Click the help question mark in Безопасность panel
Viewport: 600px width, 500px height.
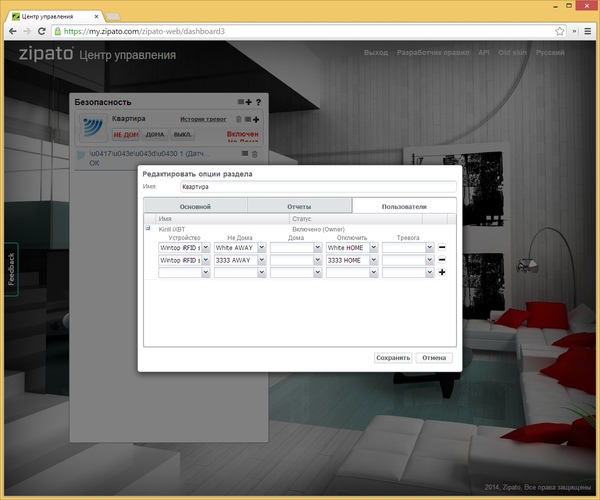point(258,102)
